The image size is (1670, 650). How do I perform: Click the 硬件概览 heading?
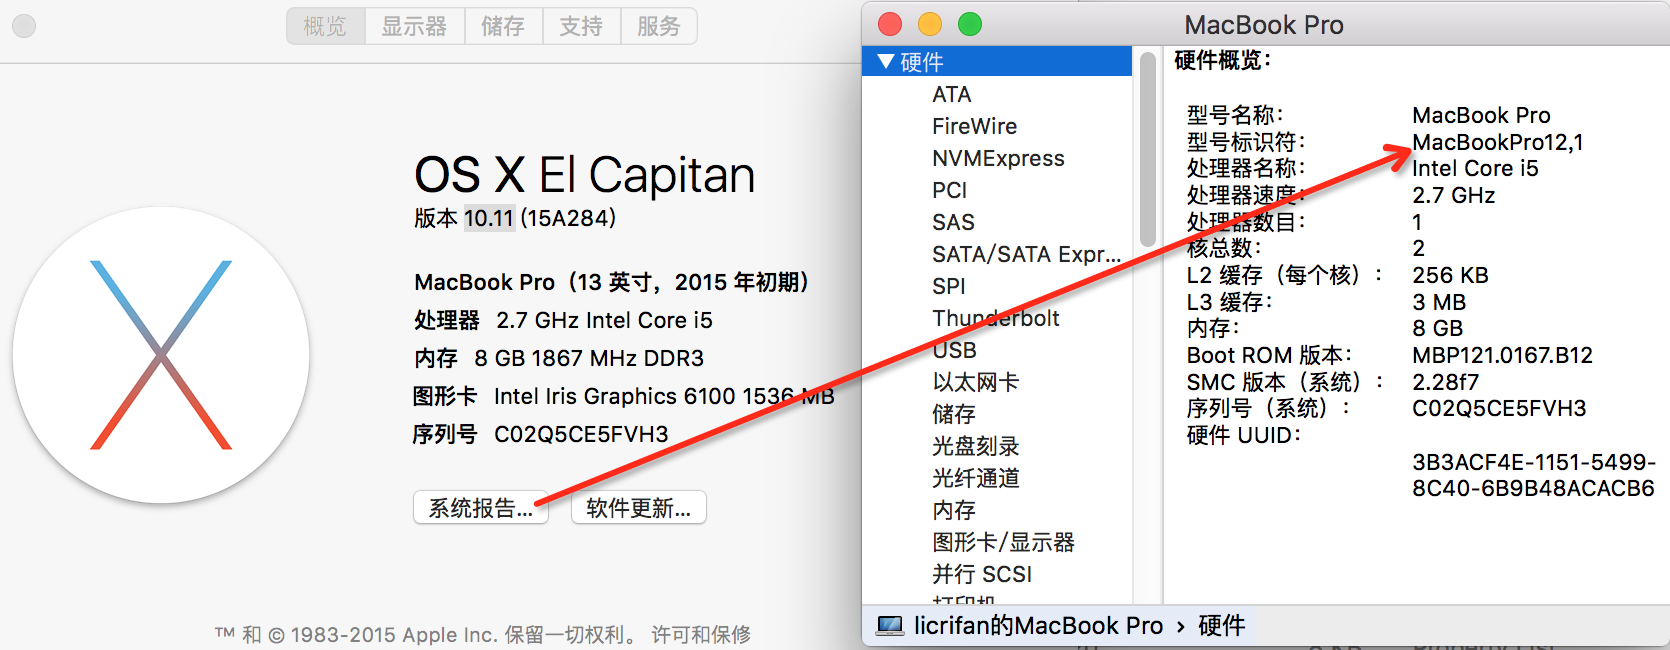pyautogui.click(x=1221, y=61)
